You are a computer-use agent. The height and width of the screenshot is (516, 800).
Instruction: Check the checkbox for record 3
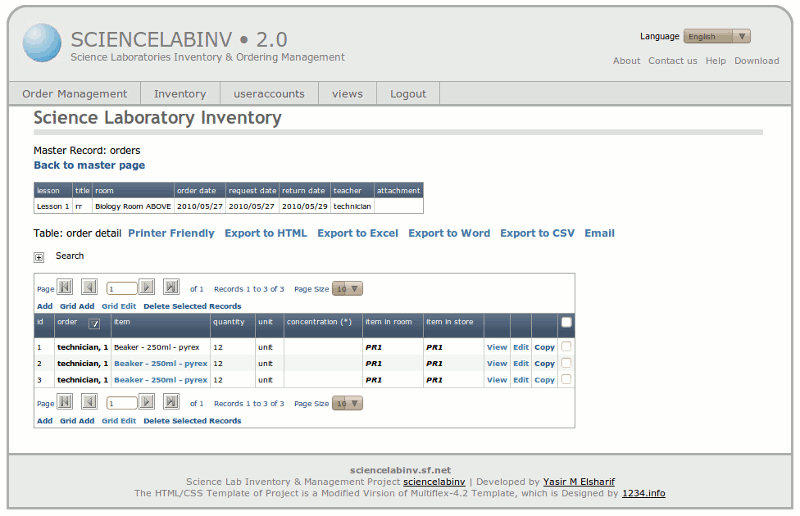coord(567,379)
